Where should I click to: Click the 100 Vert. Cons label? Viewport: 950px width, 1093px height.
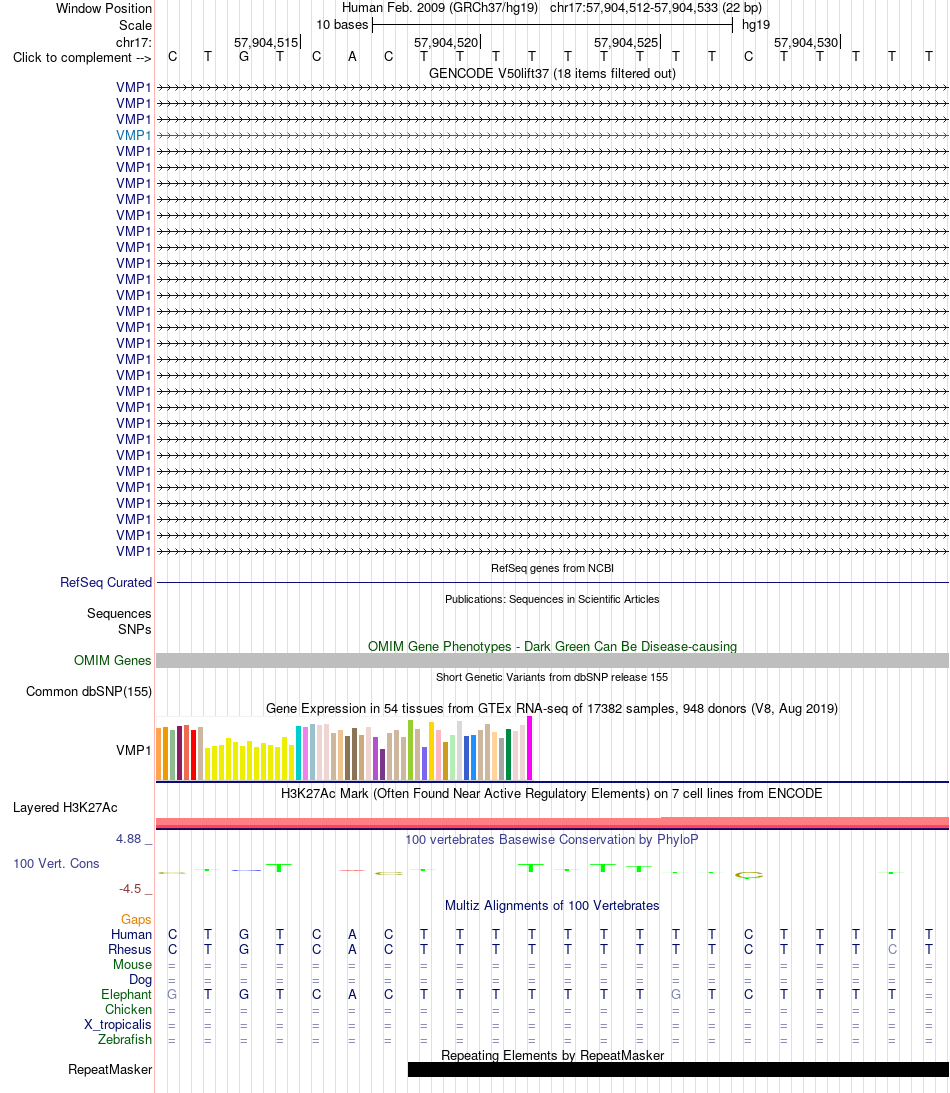click(56, 863)
